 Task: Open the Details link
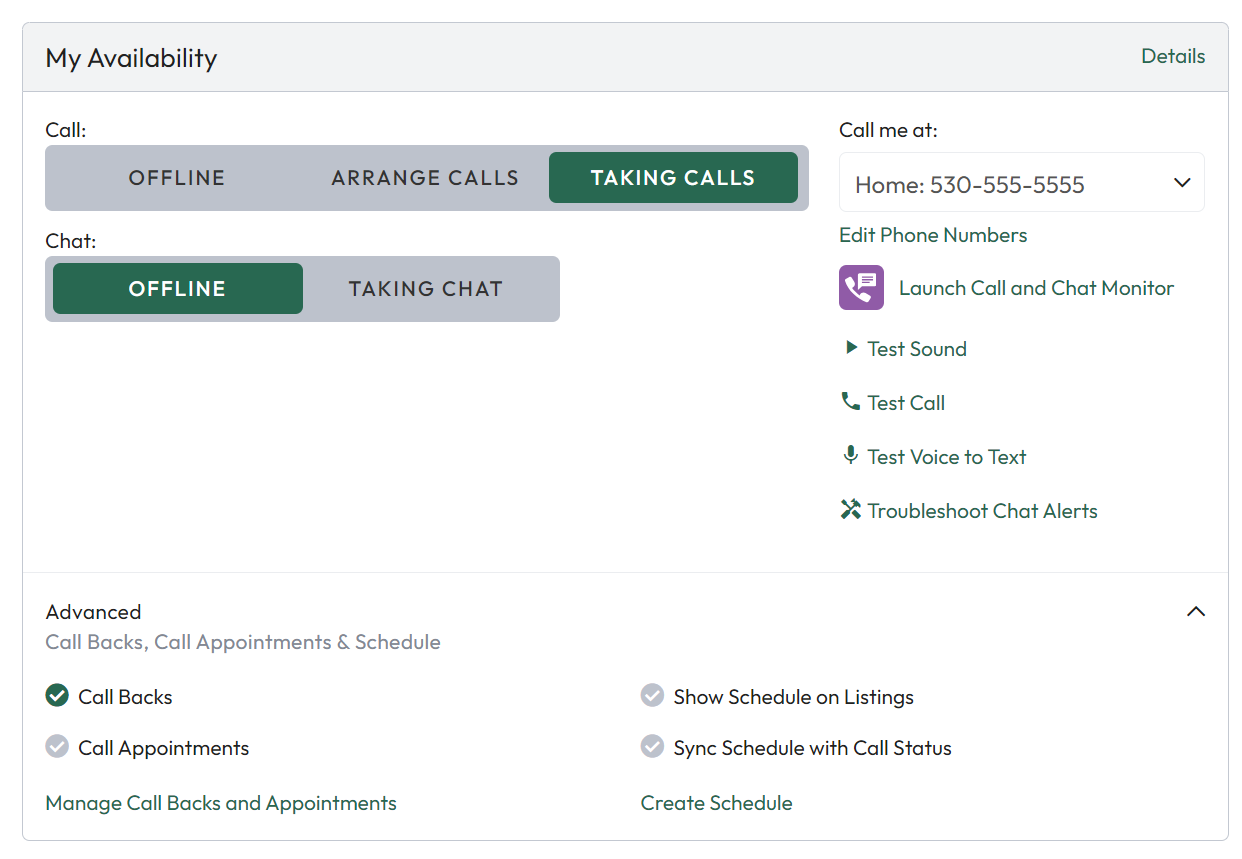tap(1173, 56)
